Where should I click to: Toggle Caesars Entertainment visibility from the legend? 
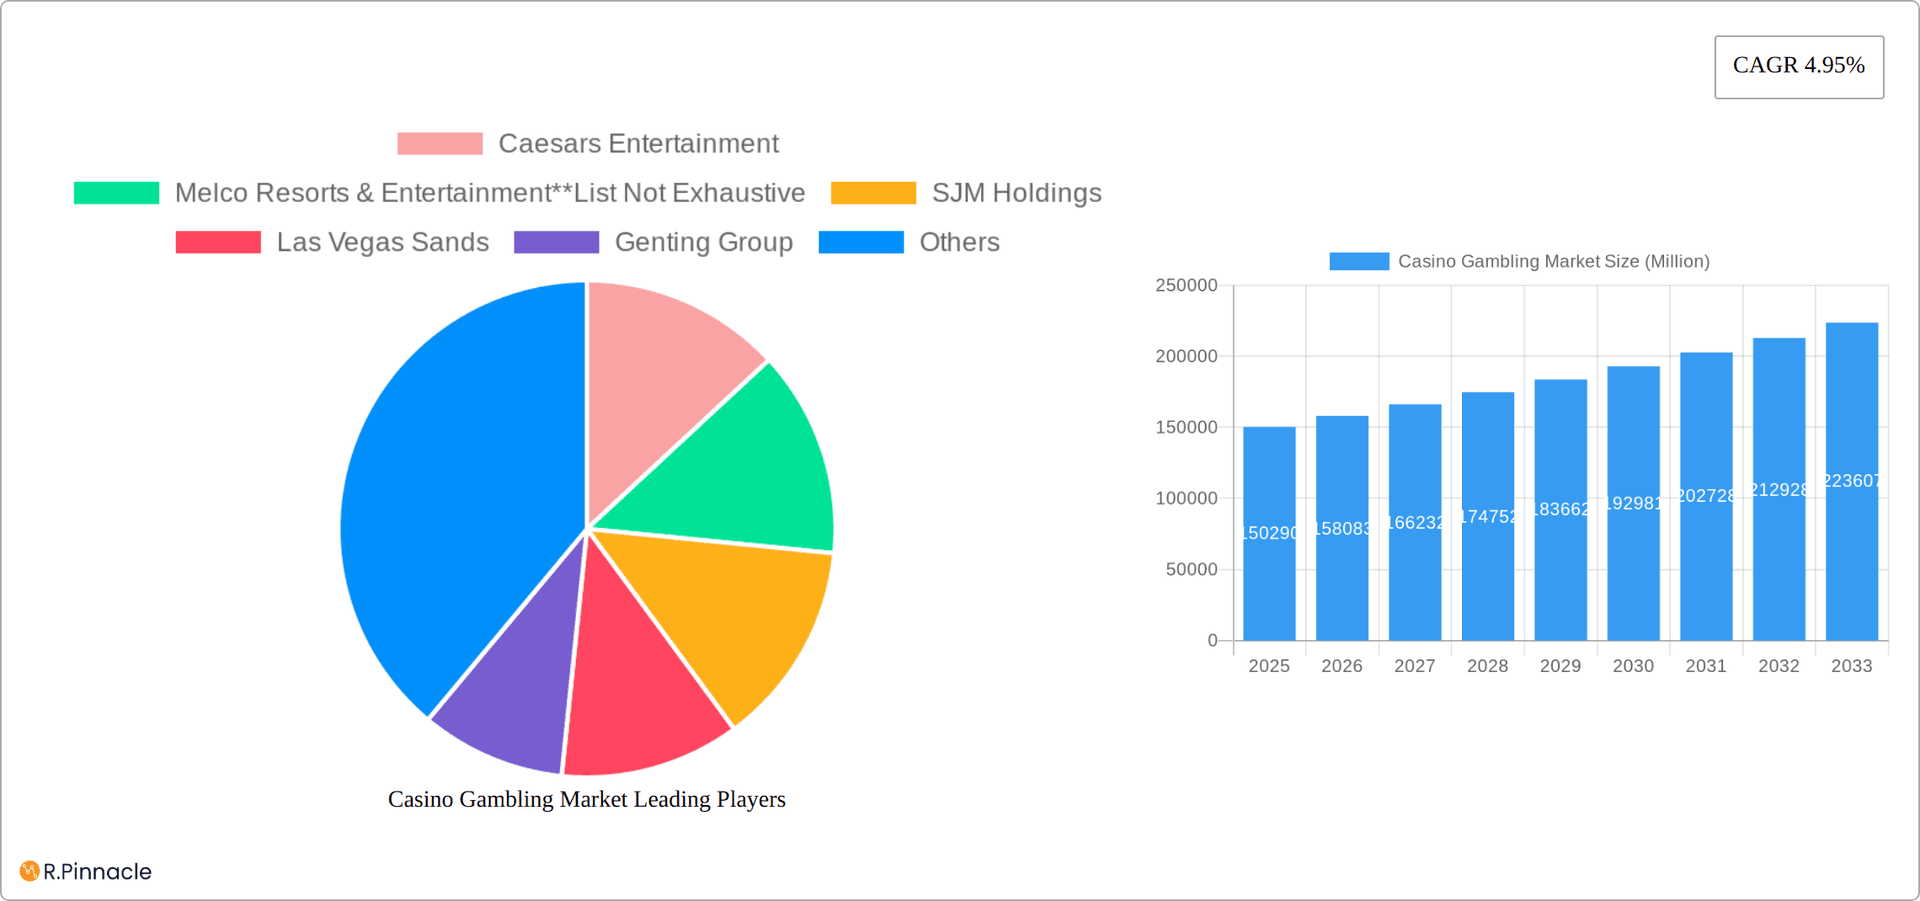click(637, 143)
